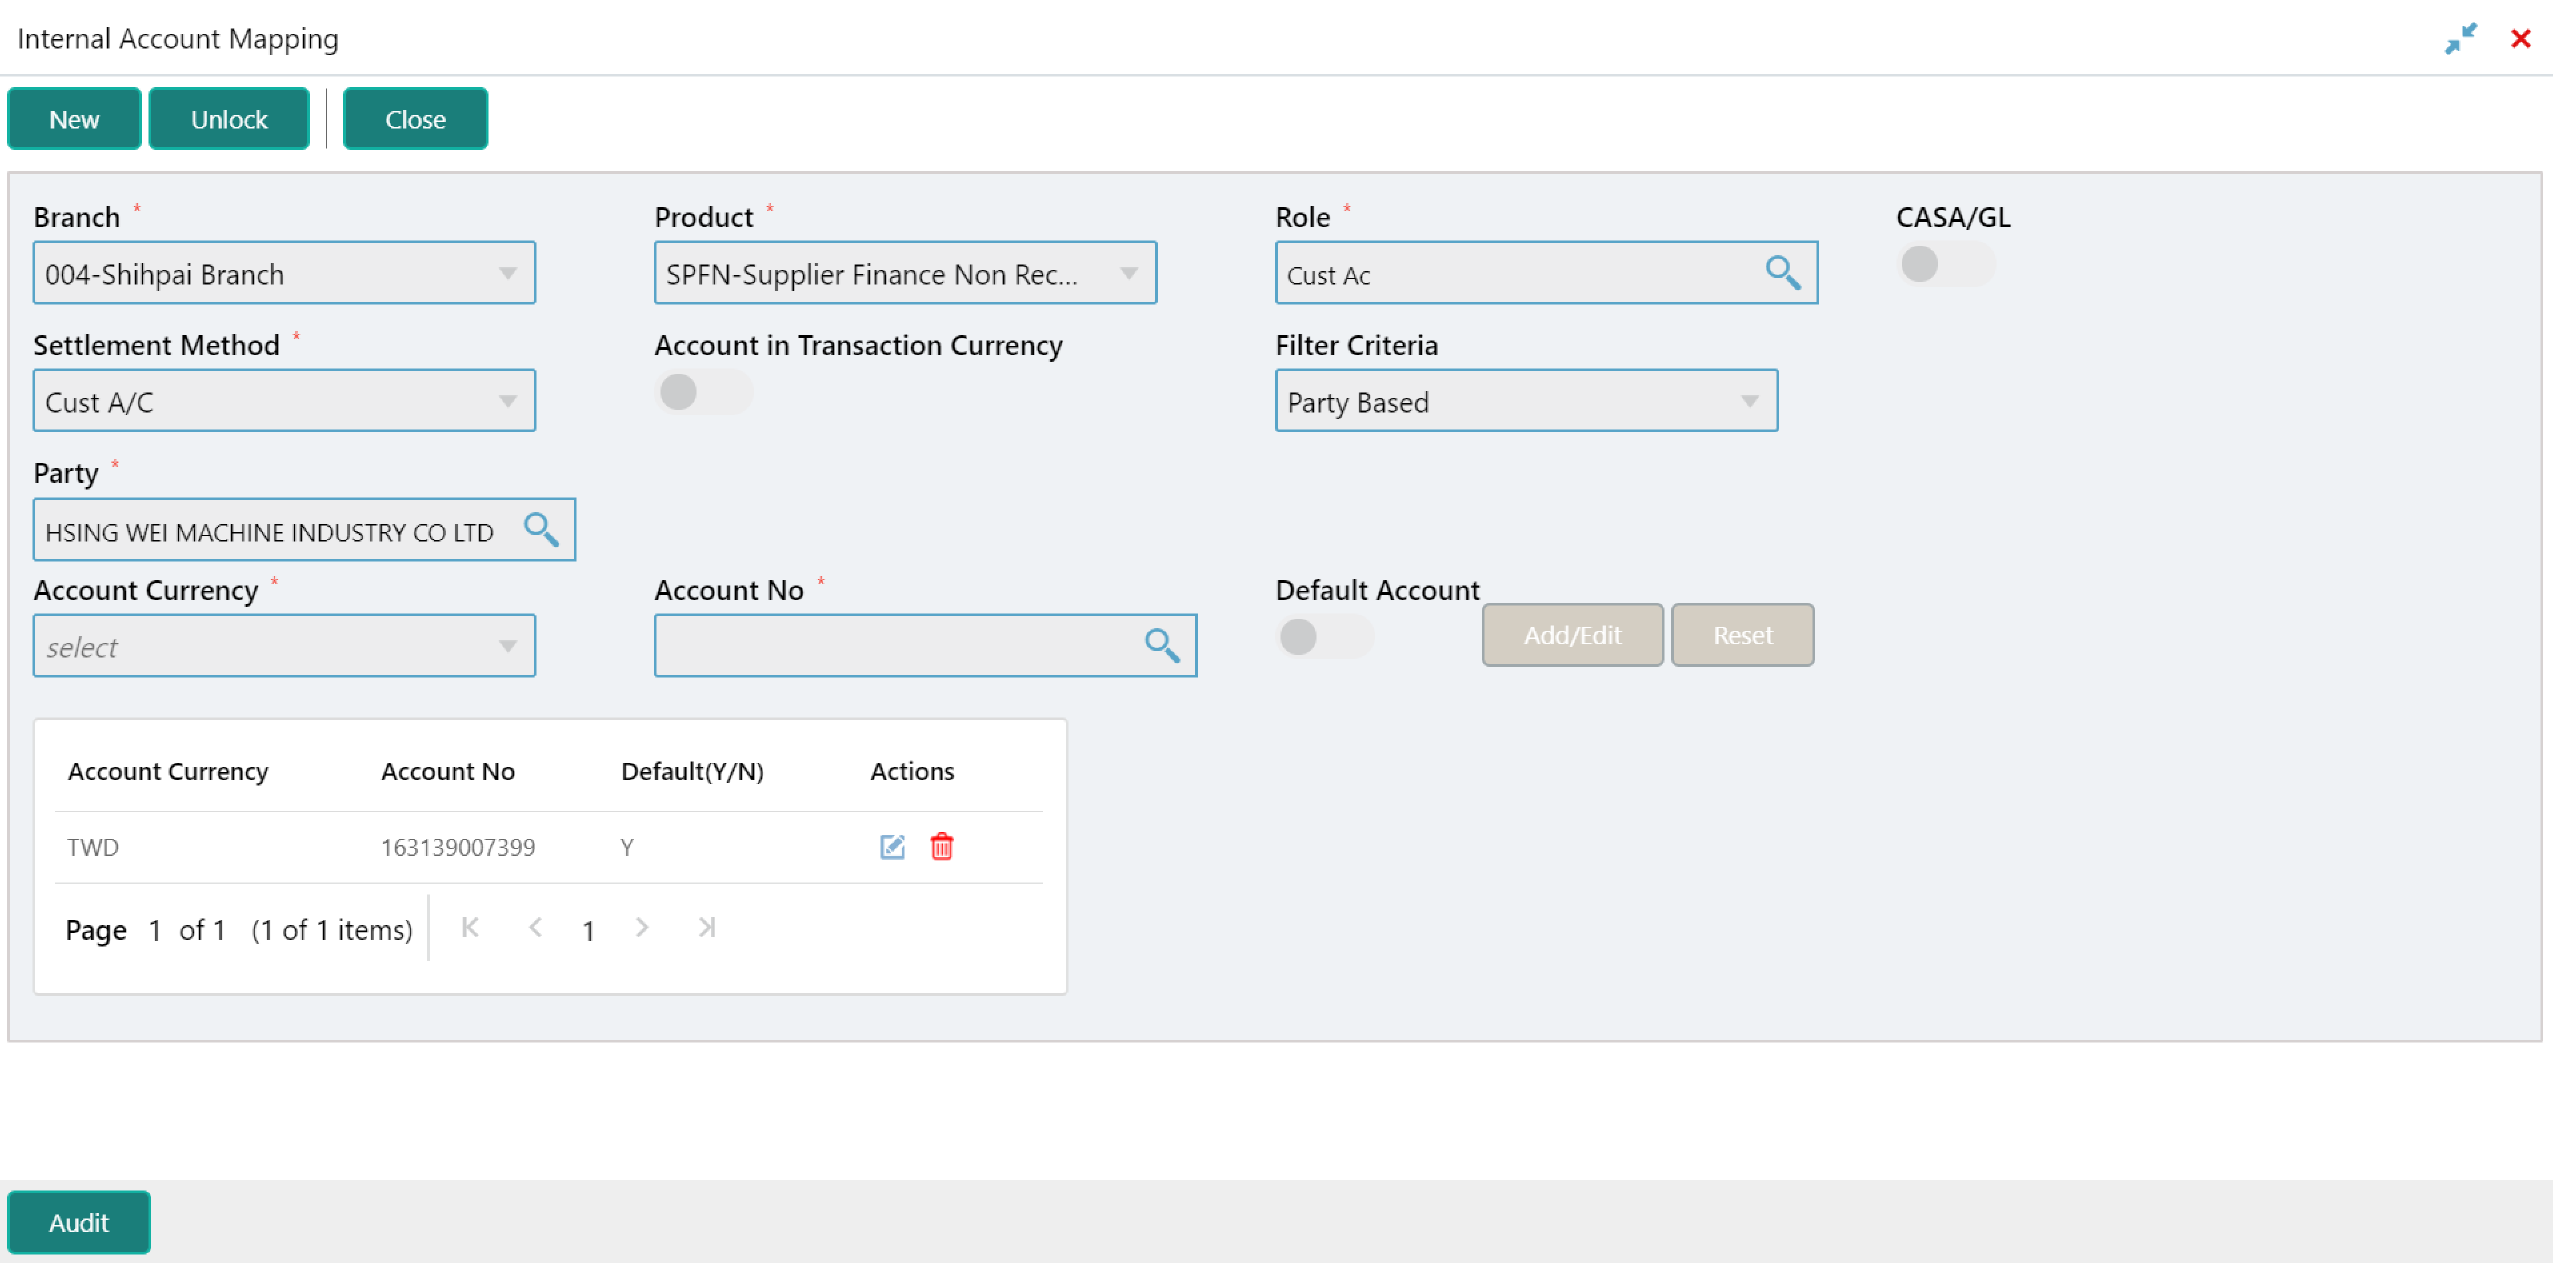Screen dimensions: 2553x1263
Task: Open the Product dropdown
Action: (x=905, y=273)
